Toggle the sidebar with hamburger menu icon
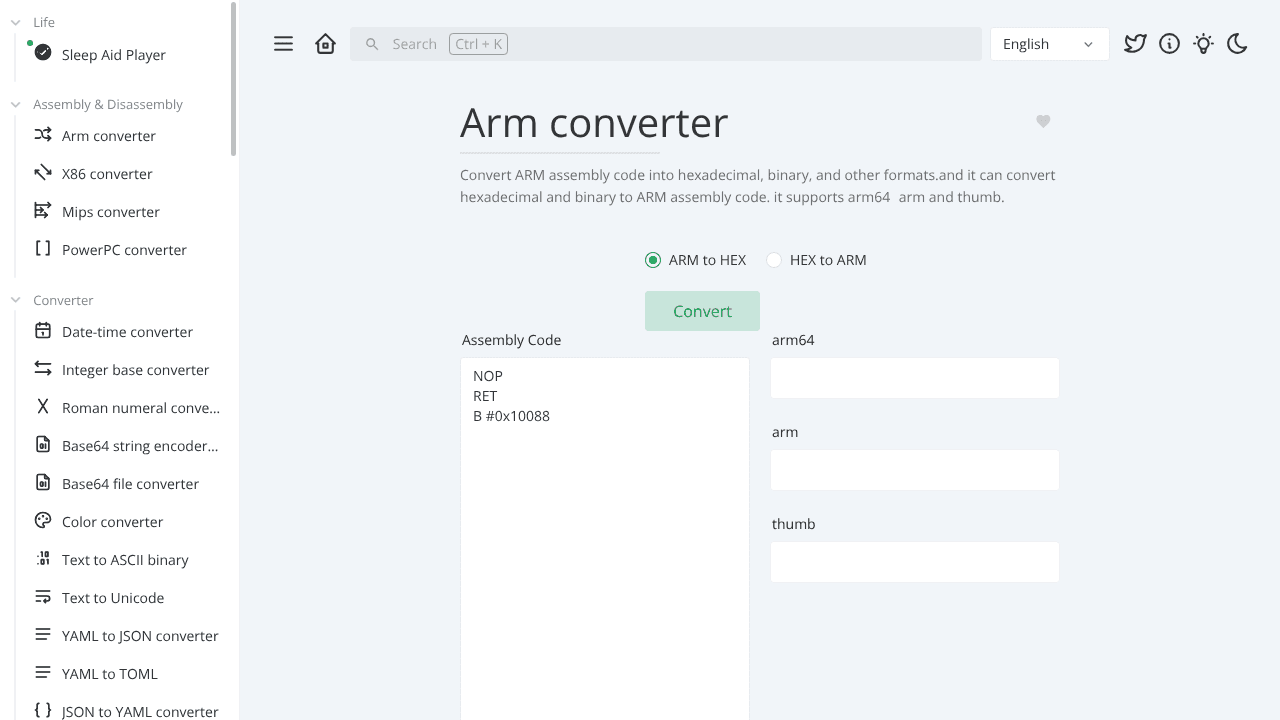Image resolution: width=1280 pixels, height=720 pixels. pos(284,44)
